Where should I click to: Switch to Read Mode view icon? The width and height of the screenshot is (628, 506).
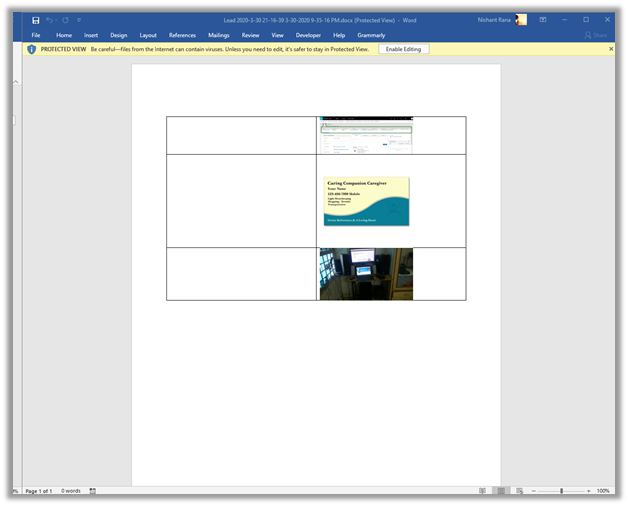482,491
